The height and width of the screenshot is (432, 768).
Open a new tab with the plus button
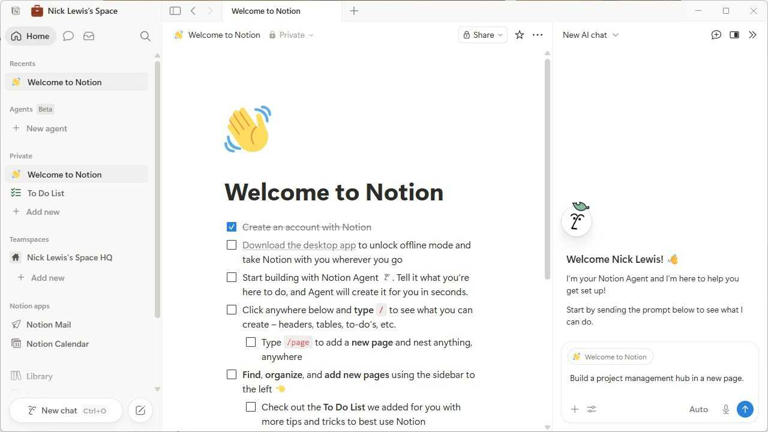pyautogui.click(x=354, y=11)
